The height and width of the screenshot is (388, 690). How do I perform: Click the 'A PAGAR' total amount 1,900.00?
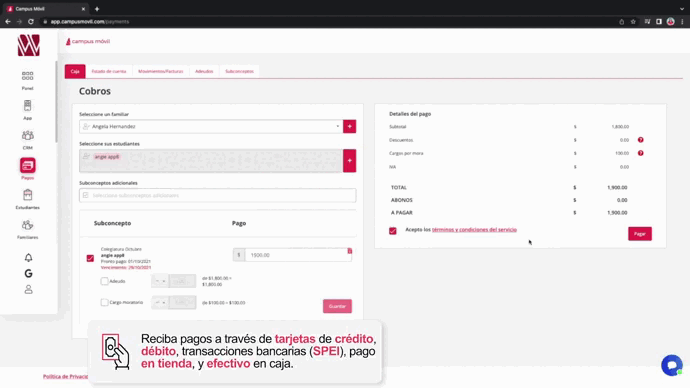coord(617,212)
